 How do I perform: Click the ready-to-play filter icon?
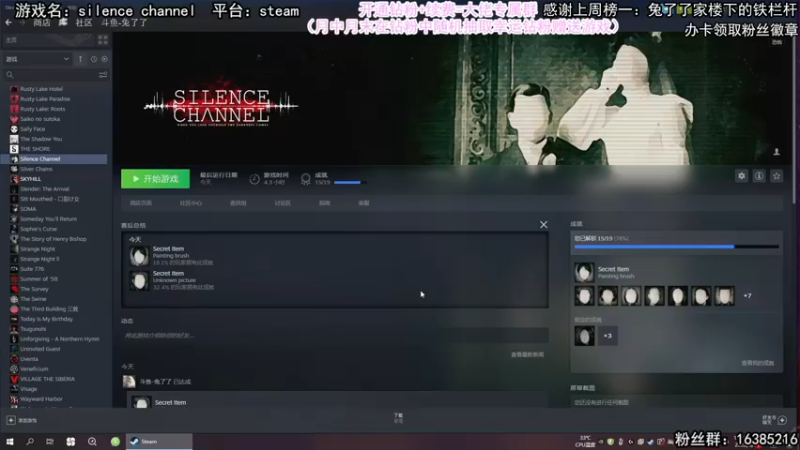pos(104,59)
